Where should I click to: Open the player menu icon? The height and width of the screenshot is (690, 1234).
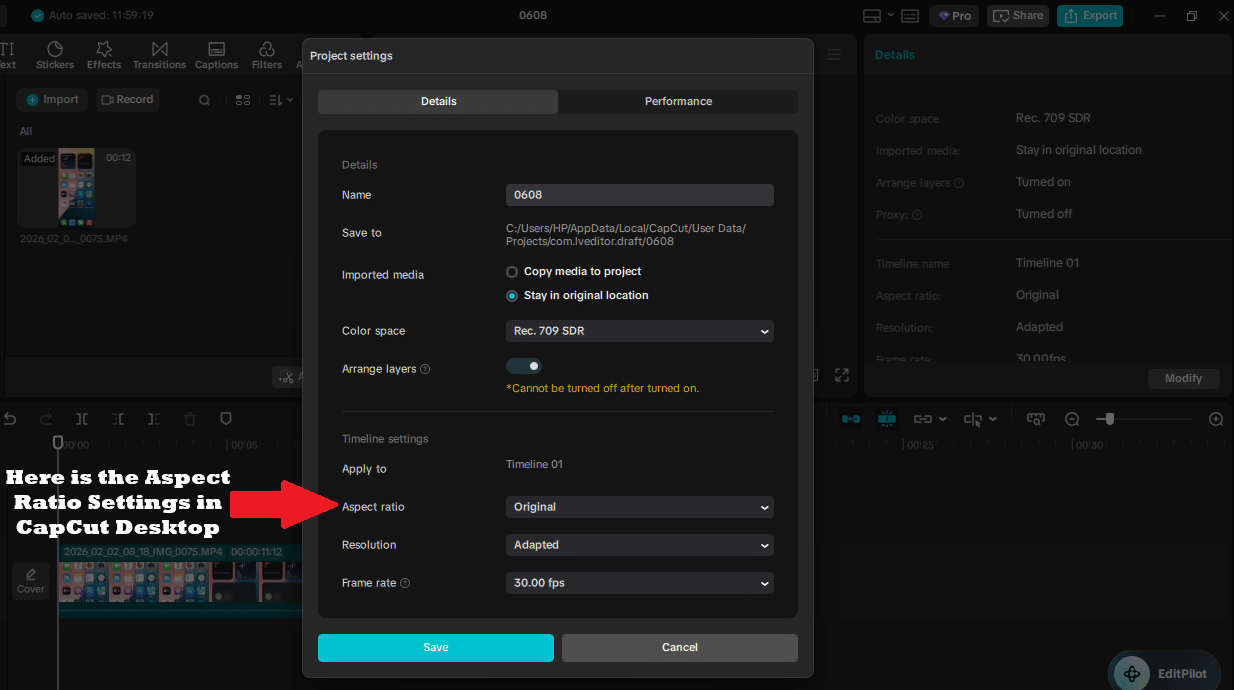pos(834,55)
